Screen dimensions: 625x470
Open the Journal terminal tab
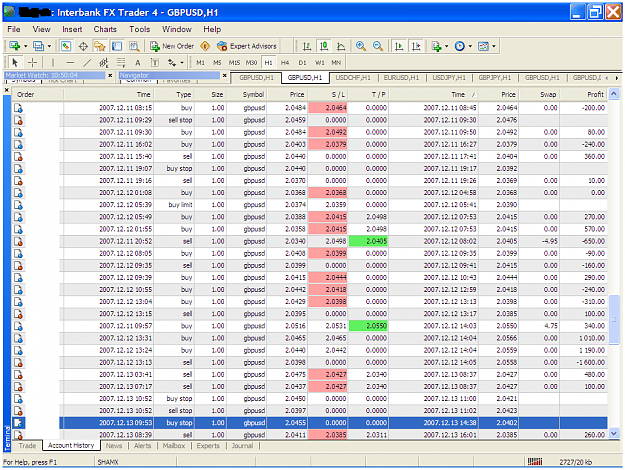(x=242, y=446)
